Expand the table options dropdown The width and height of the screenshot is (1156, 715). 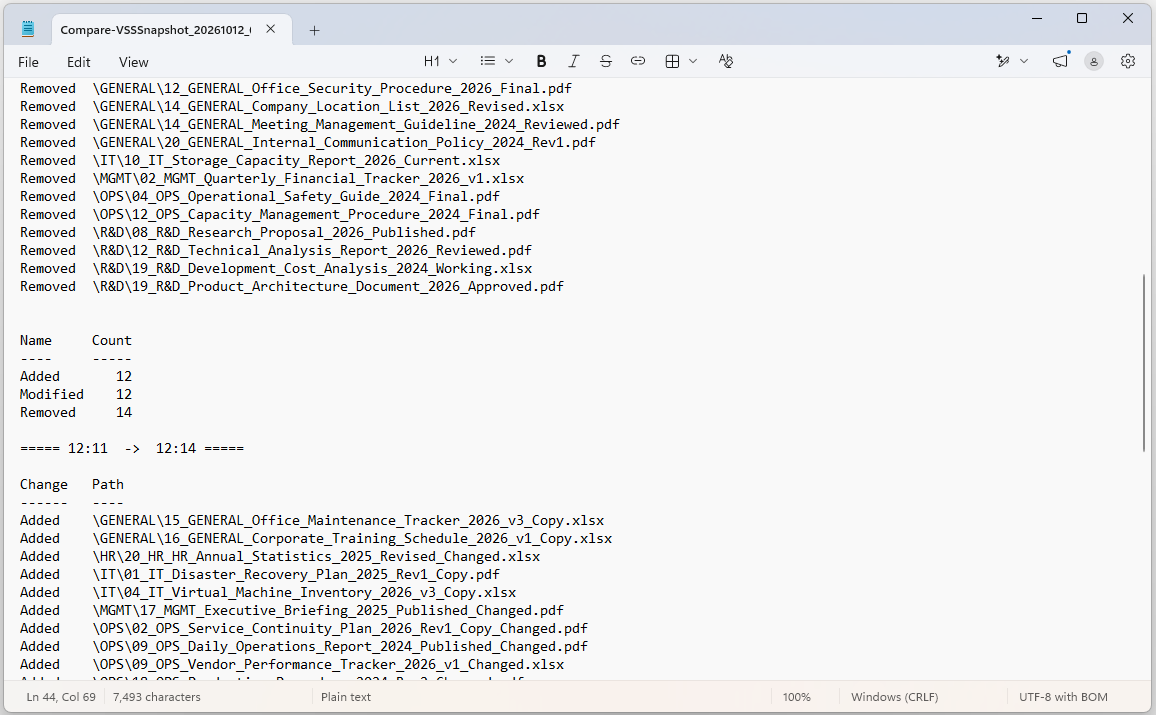click(693, 61)
